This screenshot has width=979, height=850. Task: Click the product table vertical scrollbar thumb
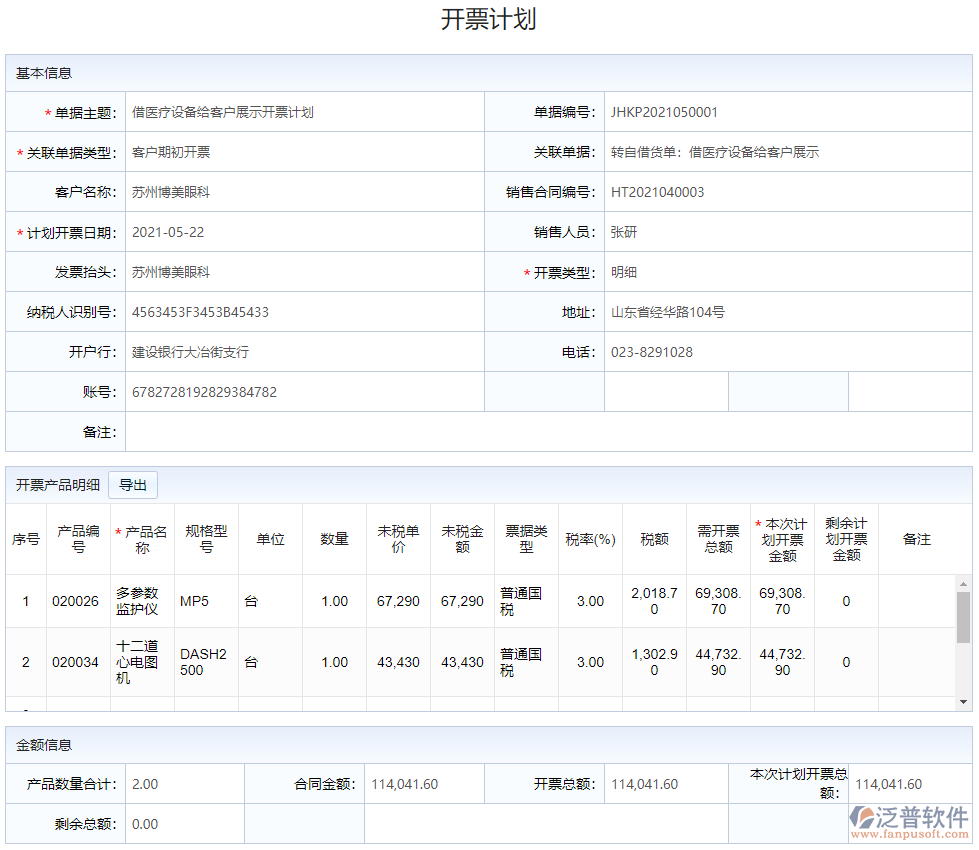pos(963,616)
